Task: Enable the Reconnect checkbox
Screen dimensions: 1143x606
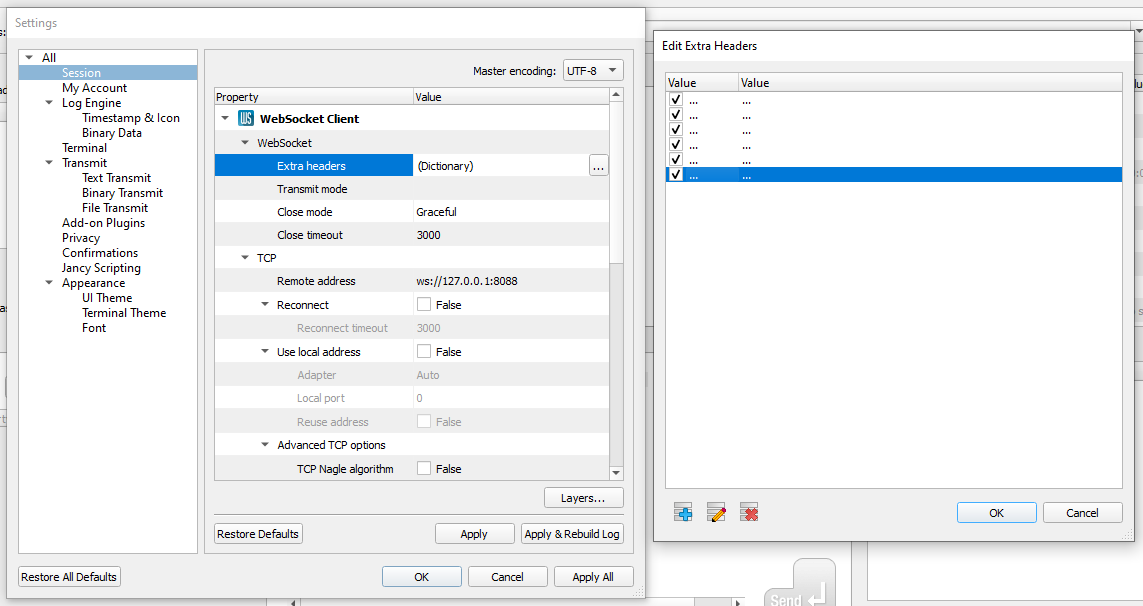Action: (424, 304)
